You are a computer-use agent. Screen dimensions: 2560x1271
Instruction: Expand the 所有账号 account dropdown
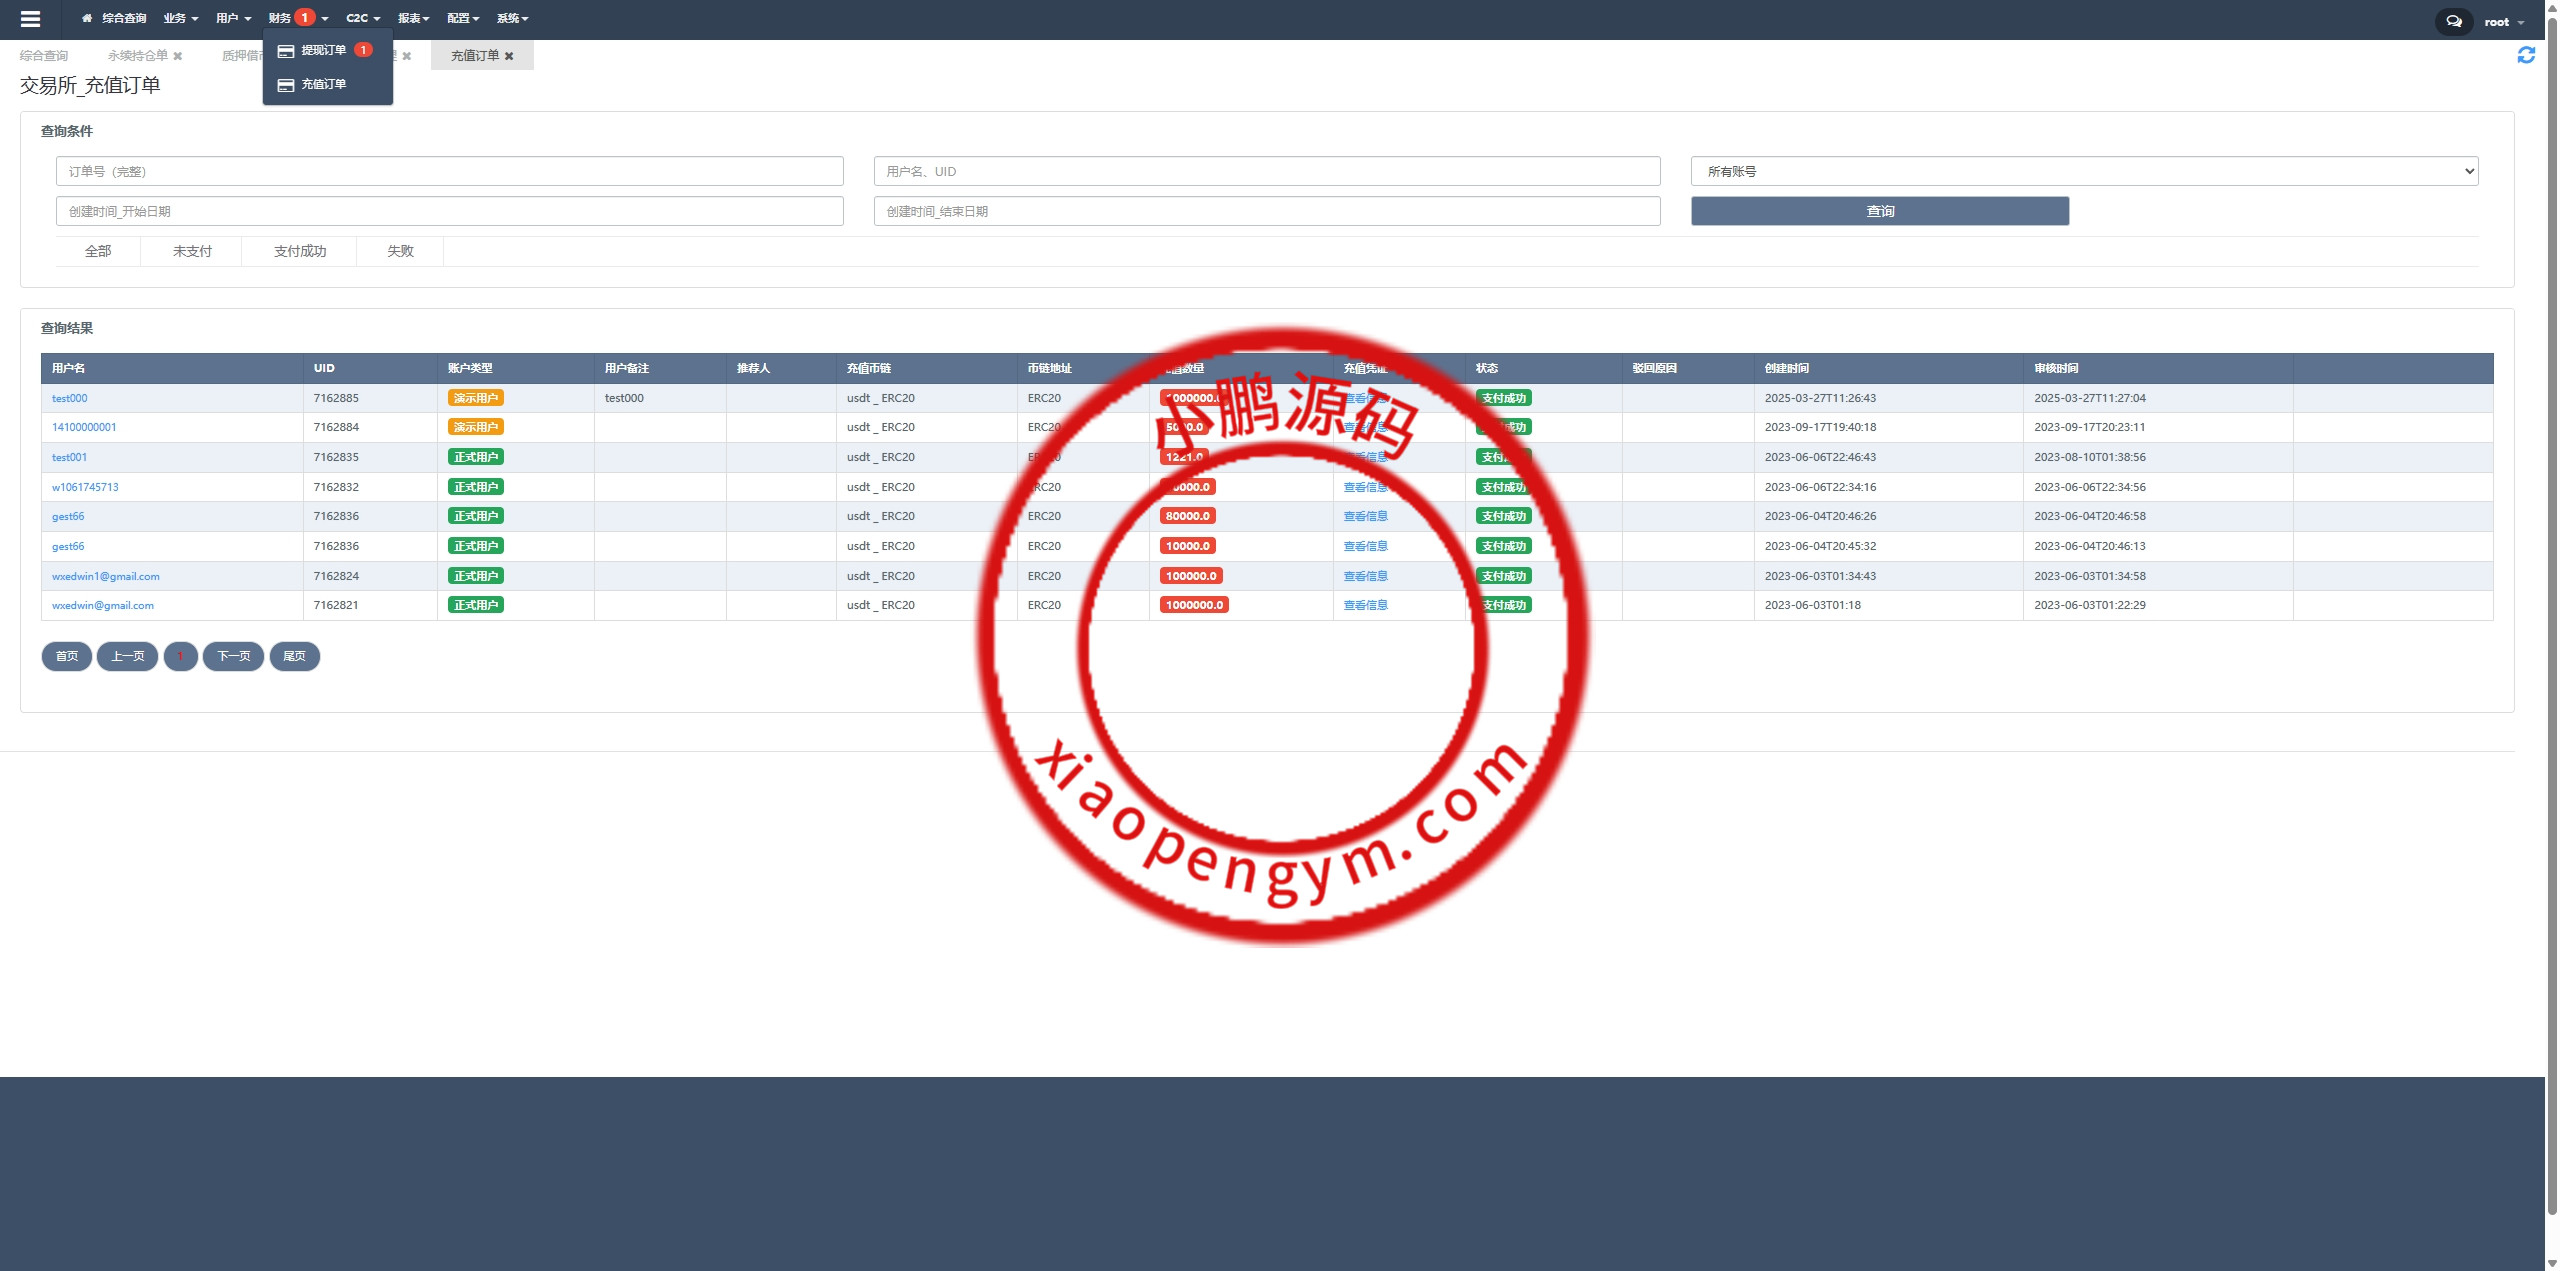pos(2084,171)
